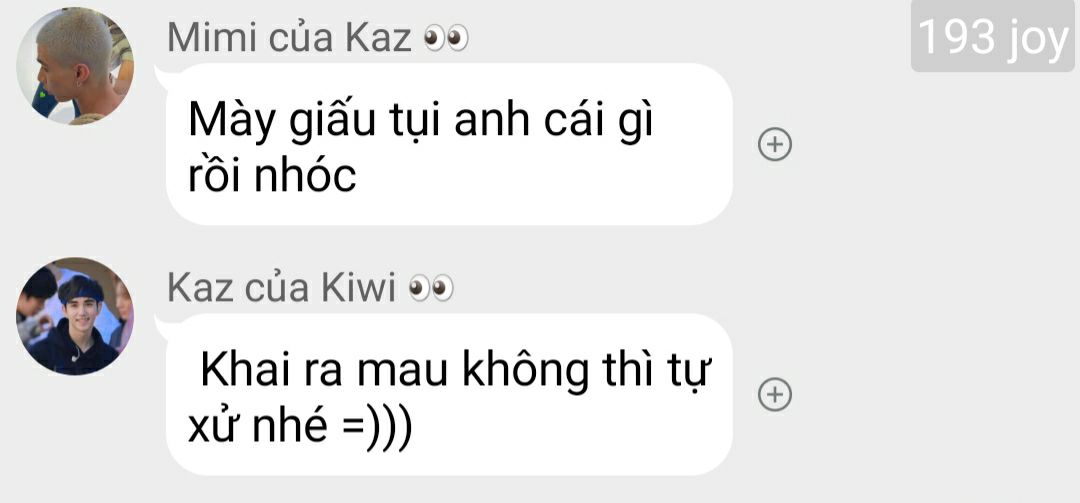Image resolution: width=1080 pixels, height=503 pixels.
Task: Click plus icon beside "Khai ra mau" message
Action: [x=775, y=394]
